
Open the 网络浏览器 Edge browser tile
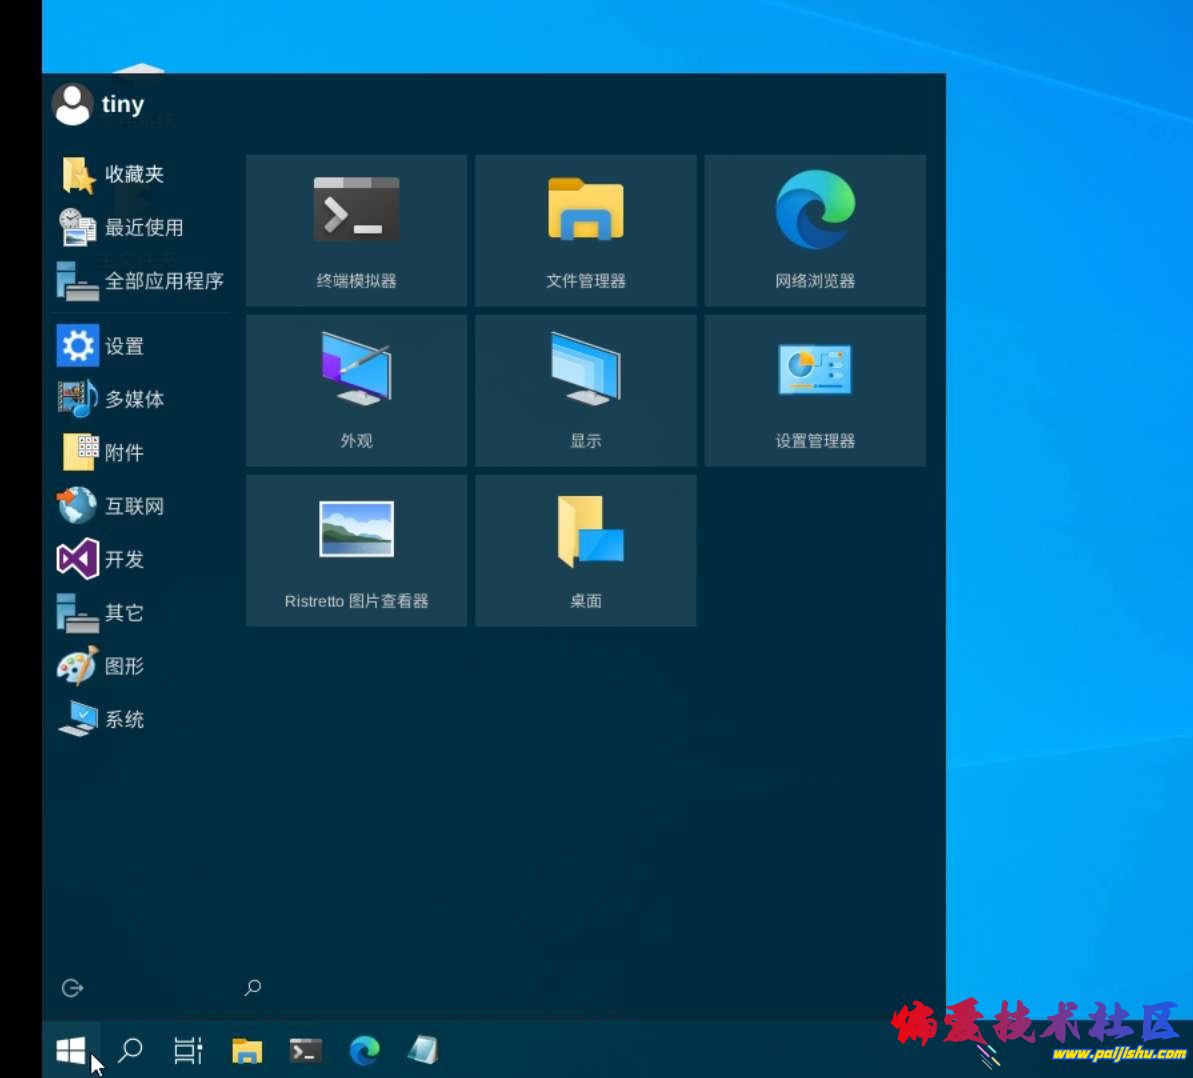(814, 230)
